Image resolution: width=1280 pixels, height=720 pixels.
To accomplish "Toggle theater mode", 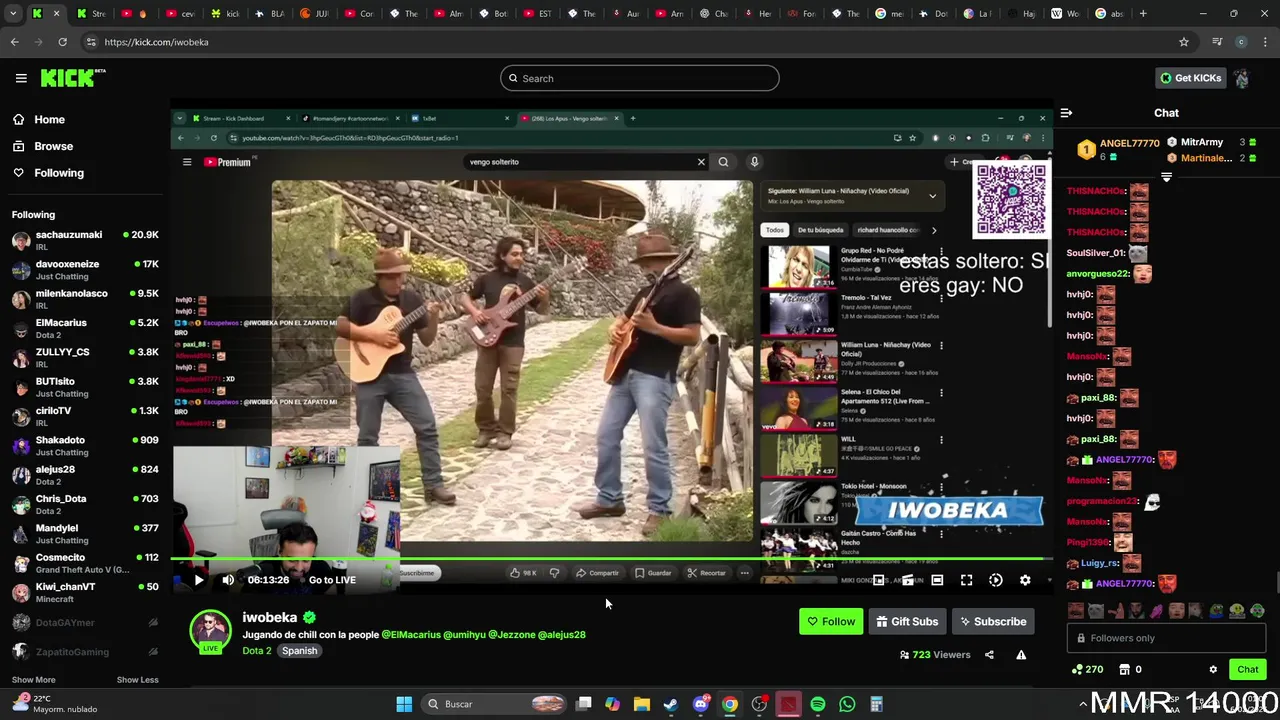I will pyautogui.click(x=937, y=580).
